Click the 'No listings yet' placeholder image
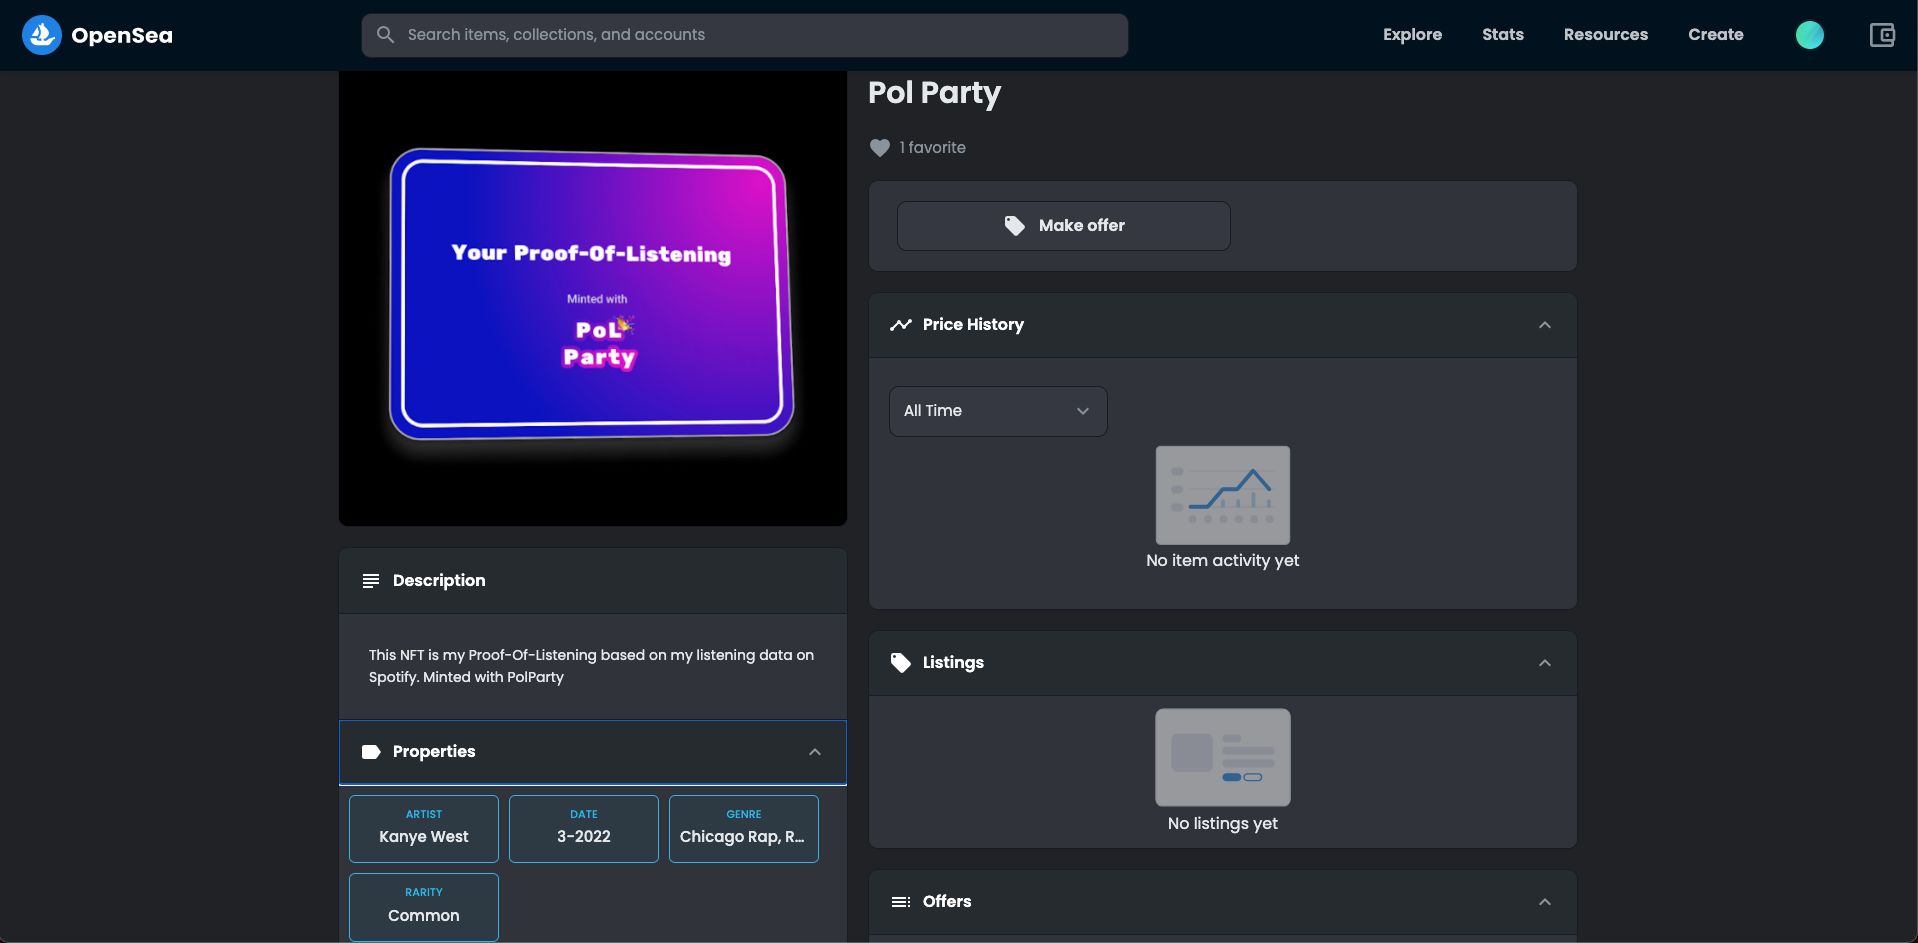The image size is (1918, 943). [1222, 757]
